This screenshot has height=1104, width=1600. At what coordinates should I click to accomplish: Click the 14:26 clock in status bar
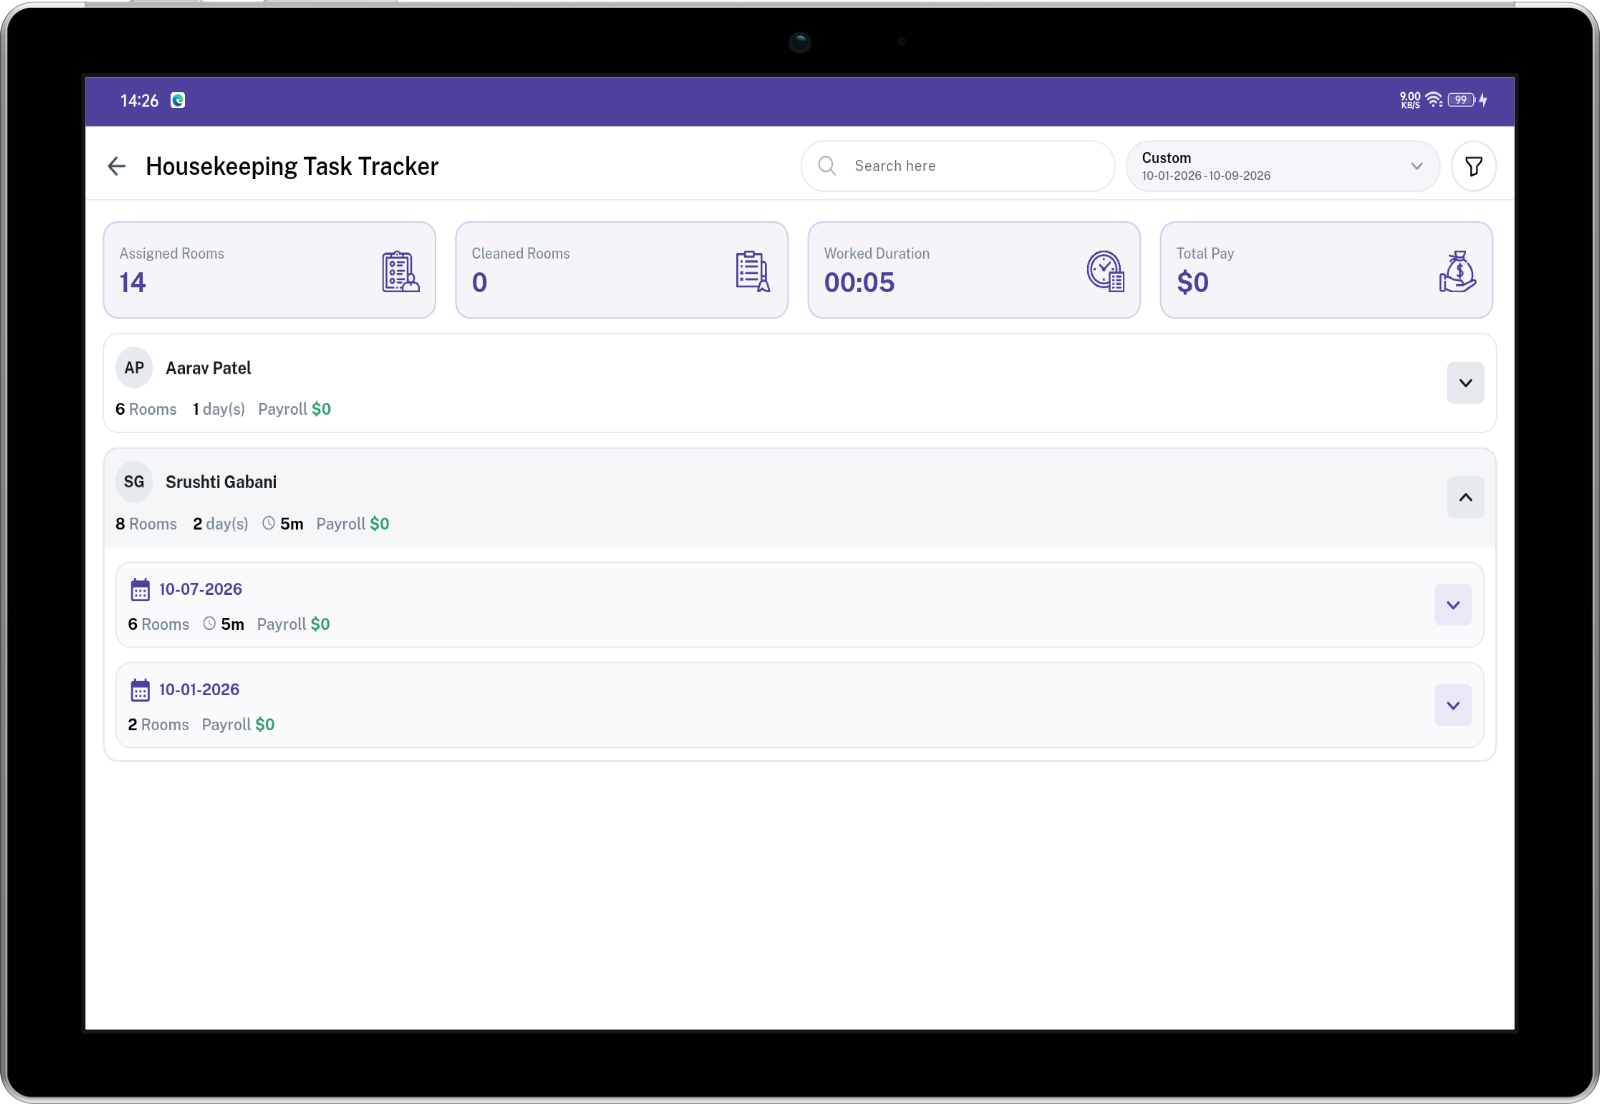point(139,101)
